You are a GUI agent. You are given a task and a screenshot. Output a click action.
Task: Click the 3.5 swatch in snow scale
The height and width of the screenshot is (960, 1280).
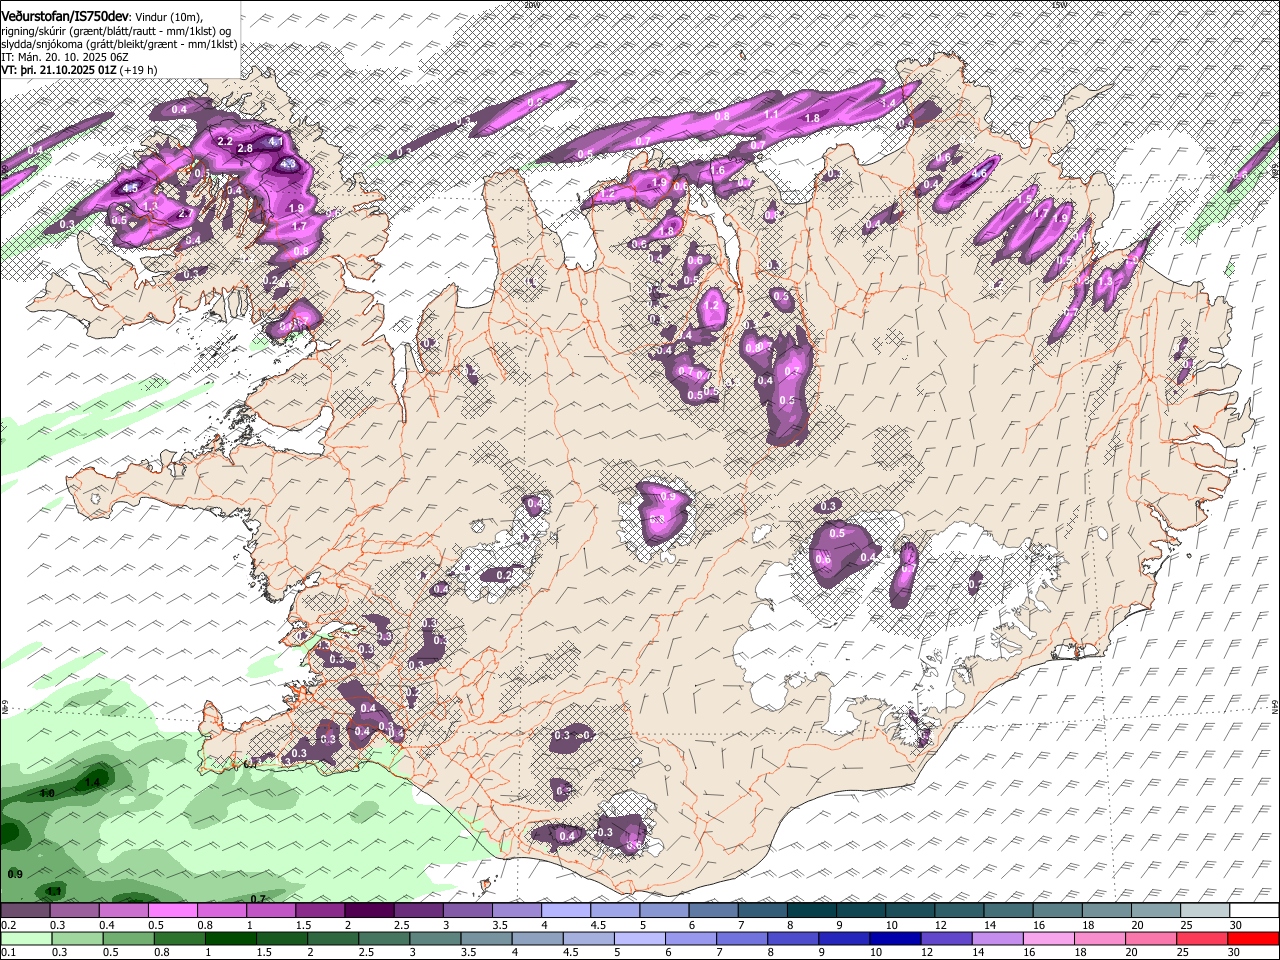pos(516,911)
